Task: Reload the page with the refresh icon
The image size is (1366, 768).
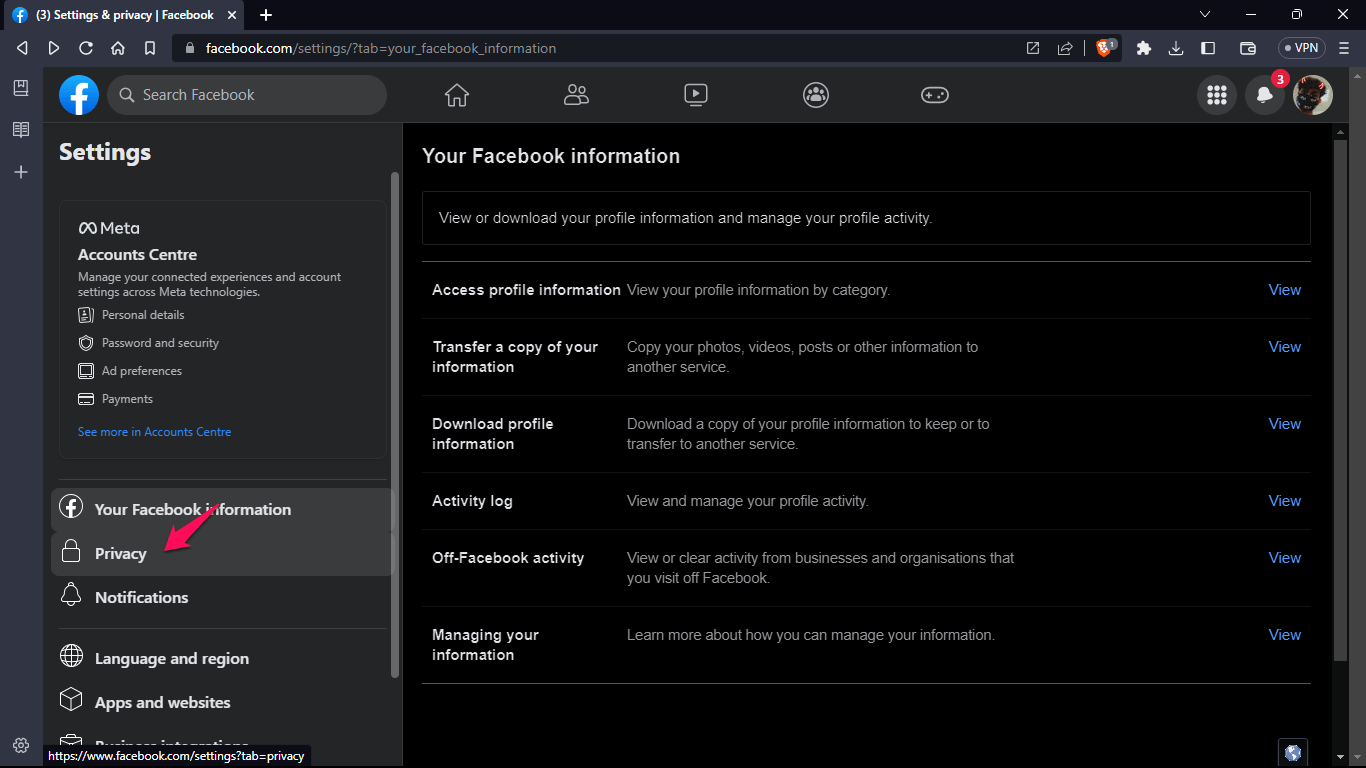Action: tap(86, 48)
